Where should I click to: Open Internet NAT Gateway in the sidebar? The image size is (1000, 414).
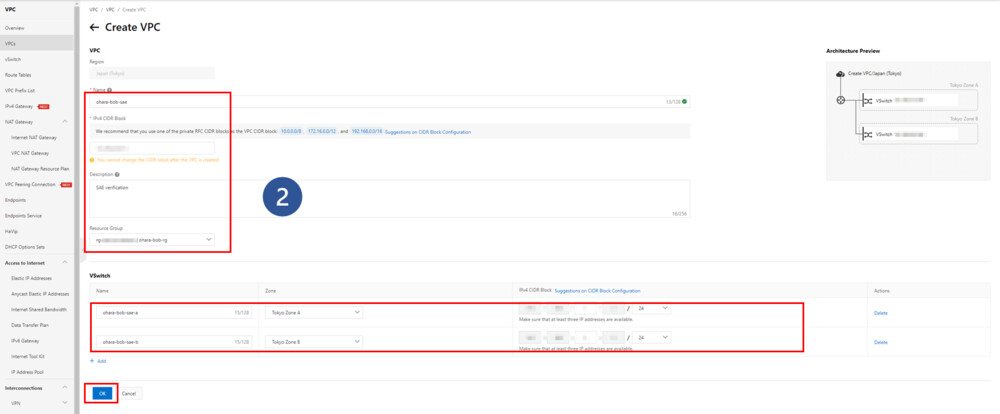tap(34, 137)
